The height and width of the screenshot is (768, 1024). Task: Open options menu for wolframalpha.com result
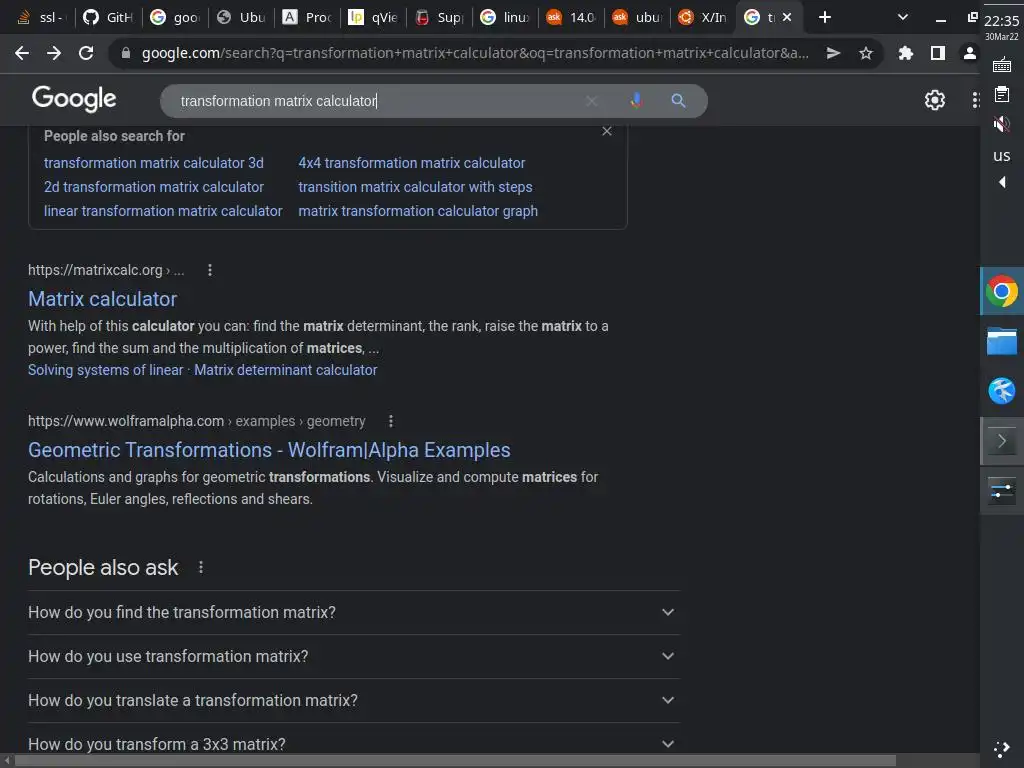391,421
